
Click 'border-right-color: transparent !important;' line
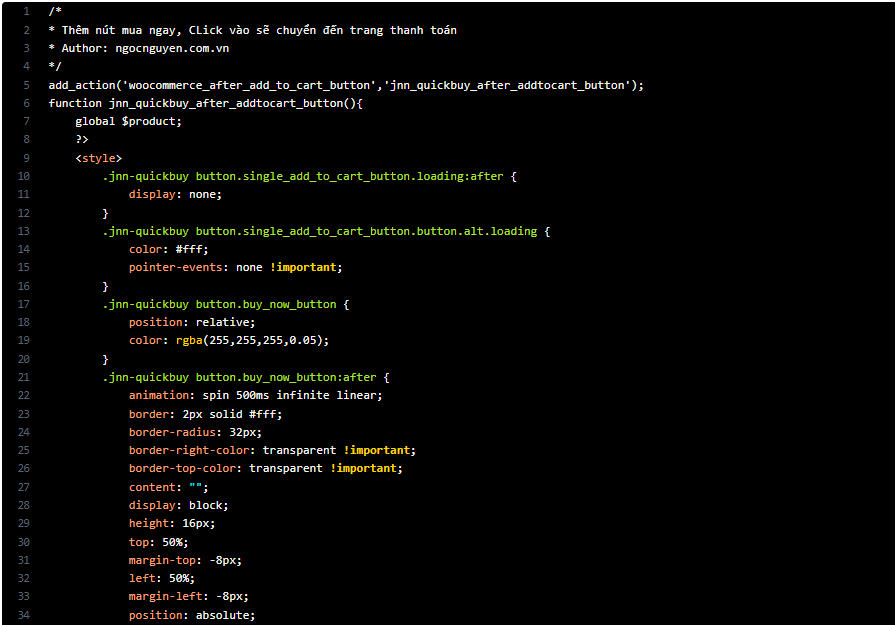click(272, 450)
